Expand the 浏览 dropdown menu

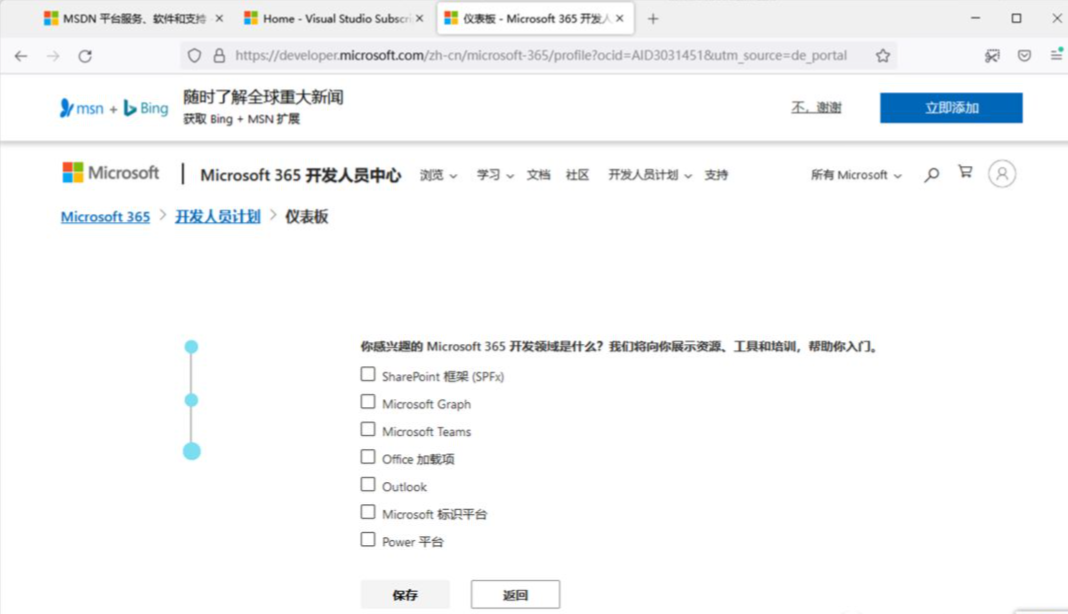coord(438,175)
